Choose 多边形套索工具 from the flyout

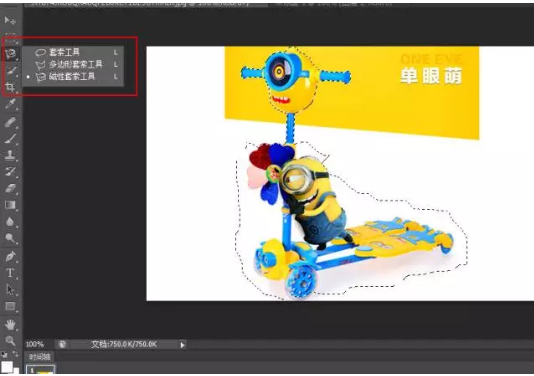click(x=73, y=64)
